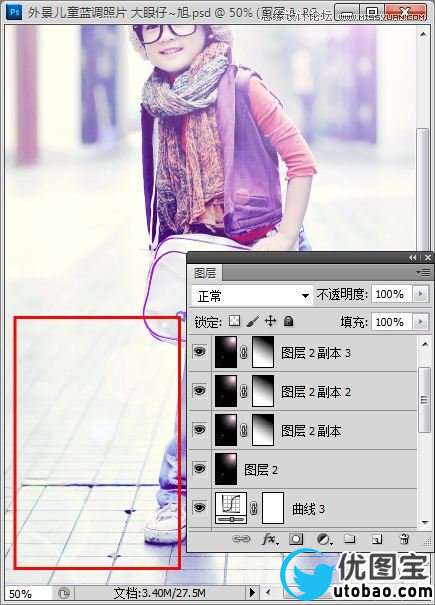Toggle visibility of 曲线 3 layer
Screen dimensions: 435x605
point(199,507)
